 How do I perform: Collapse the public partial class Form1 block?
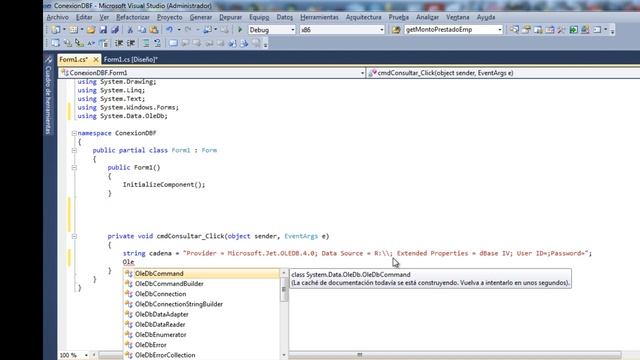[74, 150]
